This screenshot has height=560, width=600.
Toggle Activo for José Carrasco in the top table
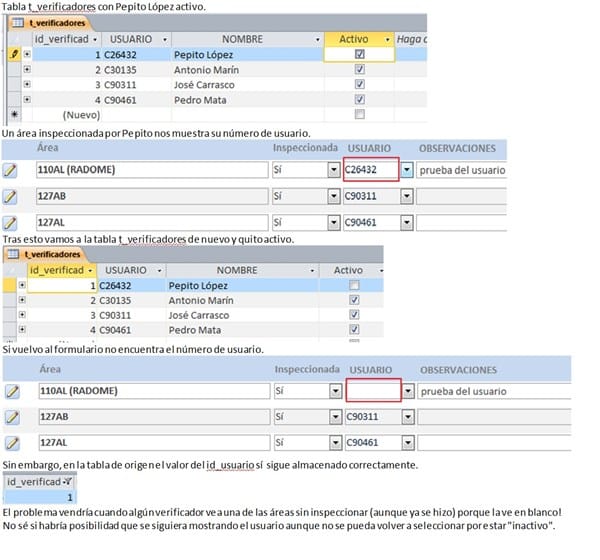[x=360, y=84]
